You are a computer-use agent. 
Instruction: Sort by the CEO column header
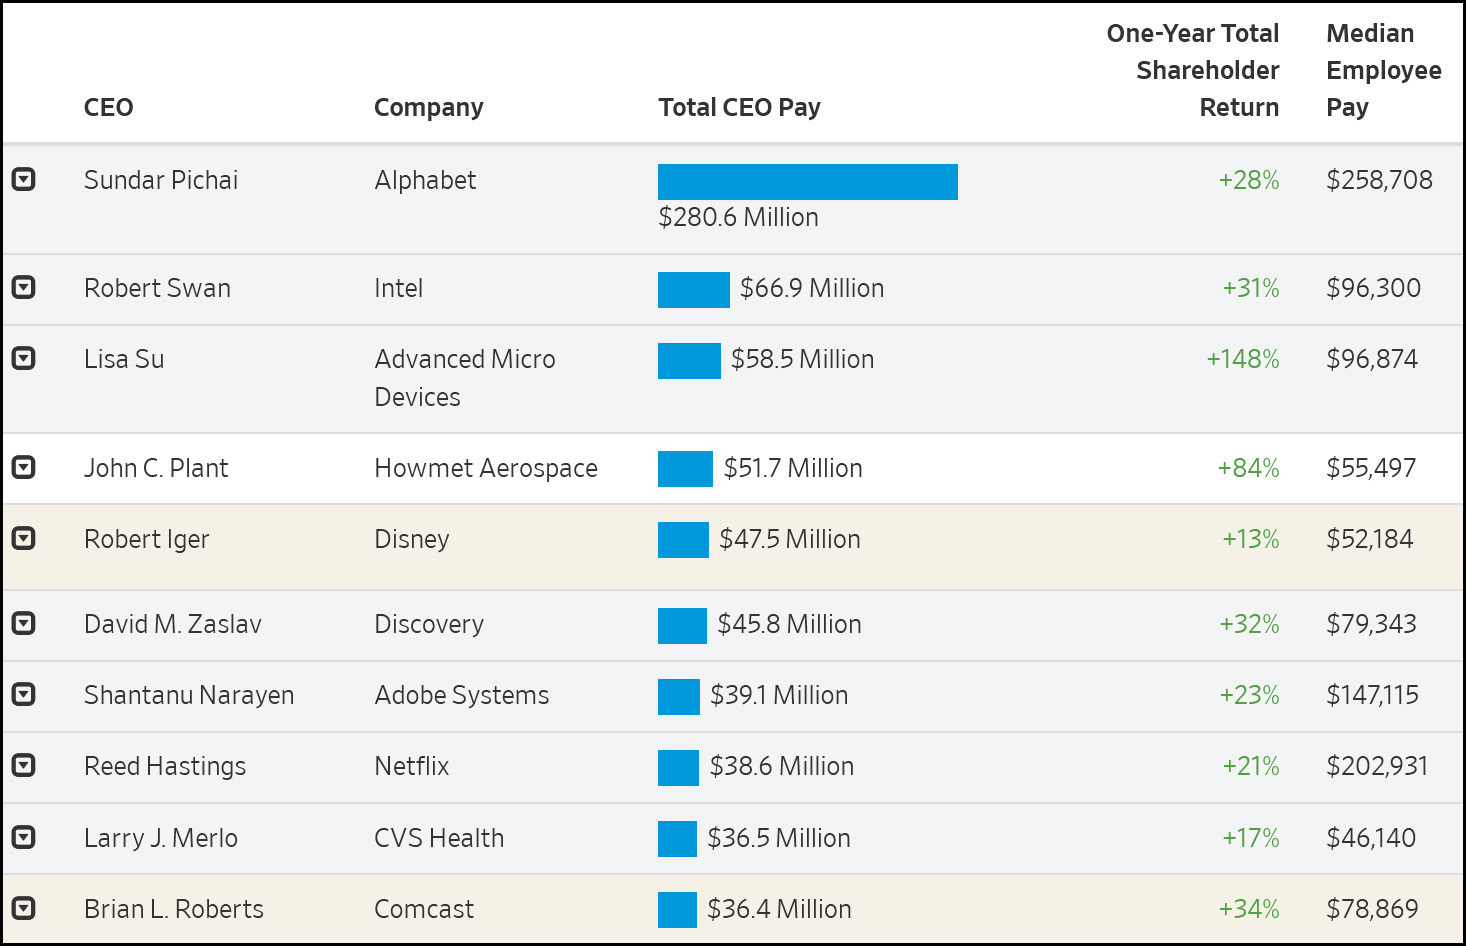point(108,107)
